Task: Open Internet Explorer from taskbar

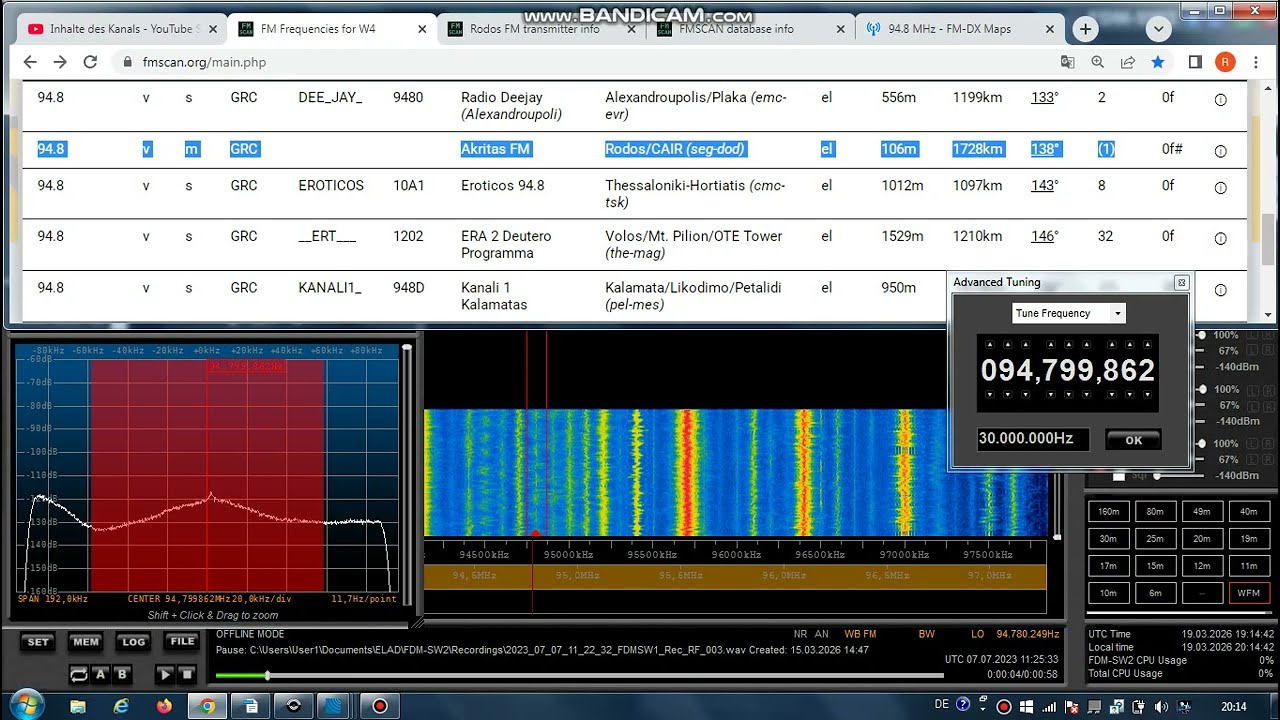Action: point(121,706)
